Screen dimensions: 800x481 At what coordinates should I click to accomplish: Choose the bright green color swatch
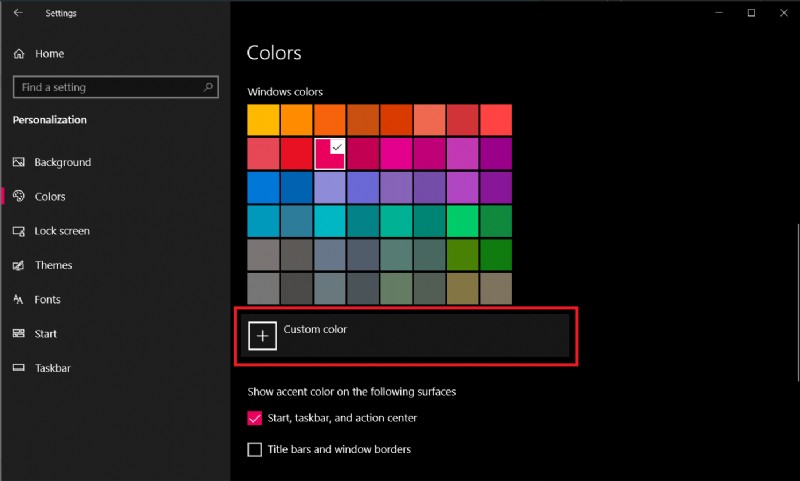coord(462,221)
